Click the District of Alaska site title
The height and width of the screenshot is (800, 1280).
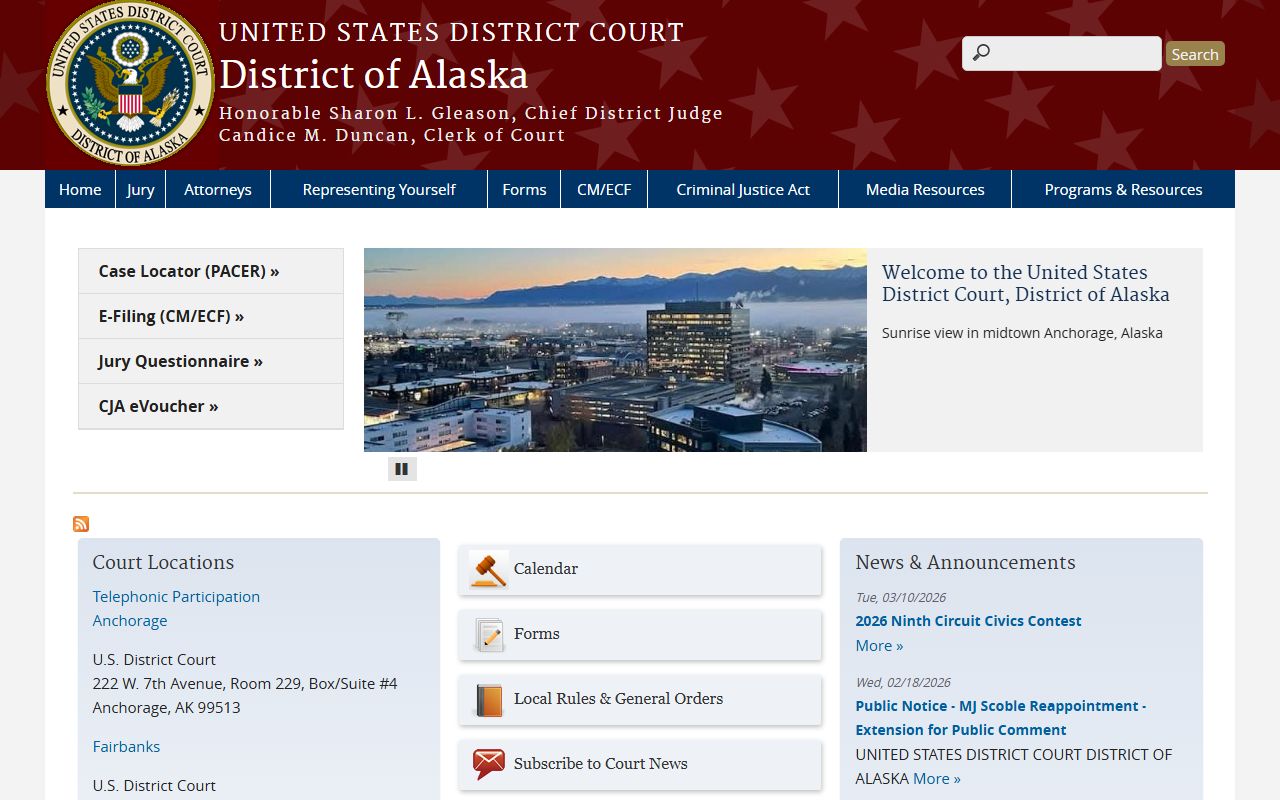[373, 75]
